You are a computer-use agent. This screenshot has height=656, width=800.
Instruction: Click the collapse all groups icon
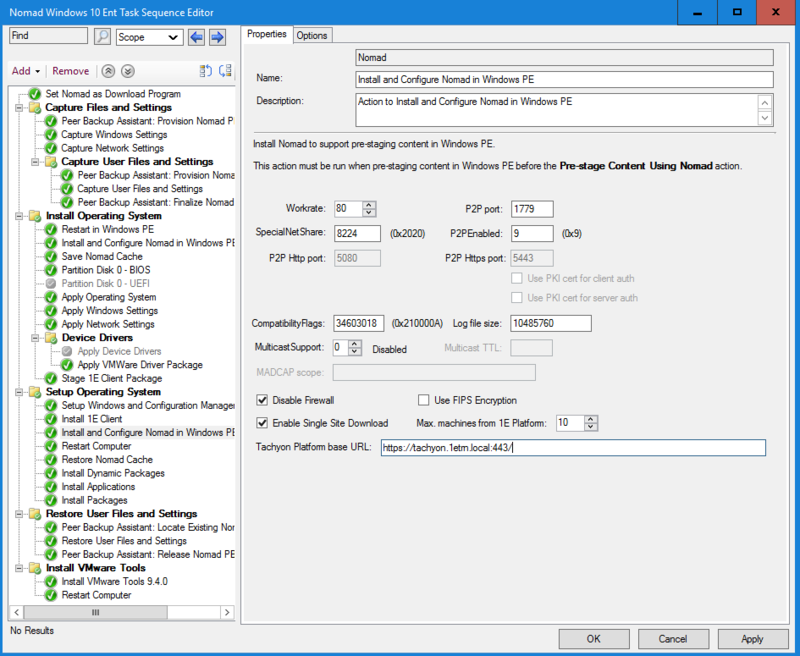206,71
